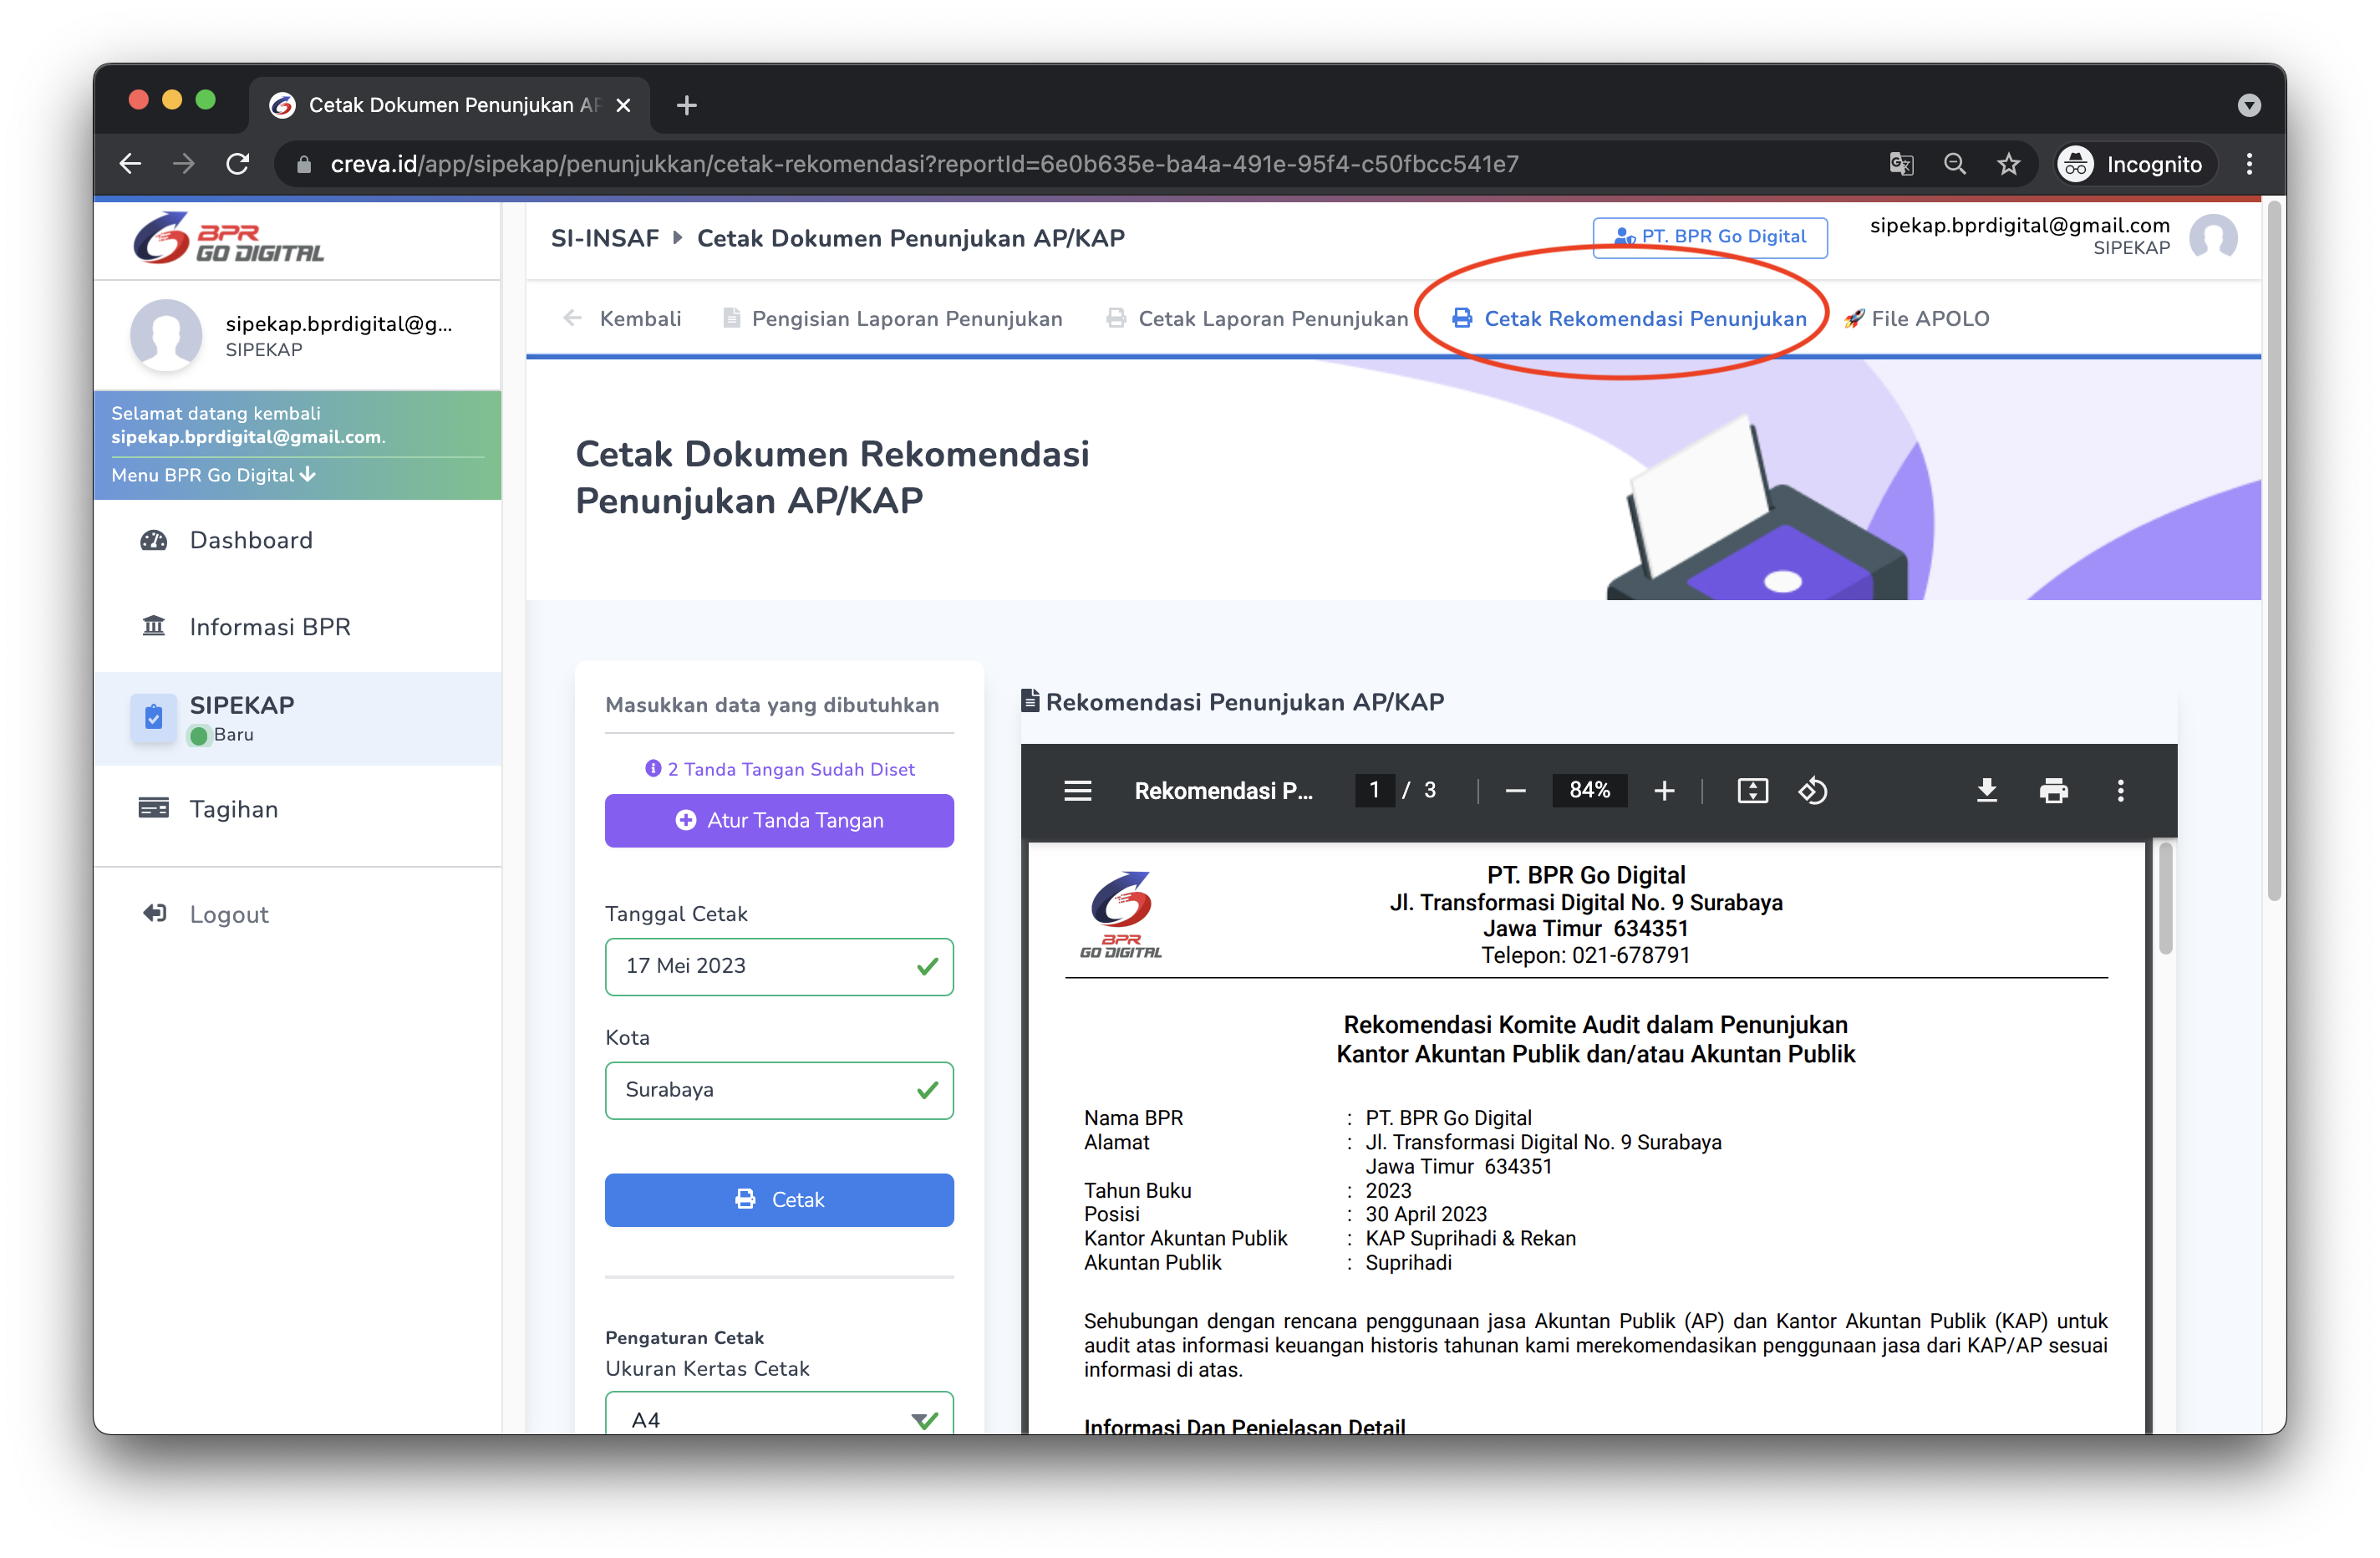Download the PDF document
2380x1558 pixels.
[1987, 791]
